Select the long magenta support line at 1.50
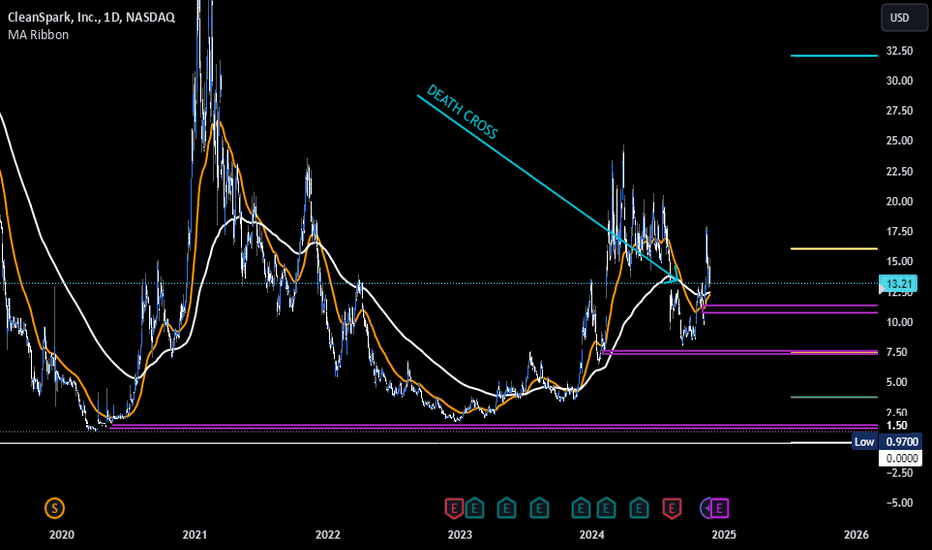Screen dimensions: 932x550 (493, 426)
